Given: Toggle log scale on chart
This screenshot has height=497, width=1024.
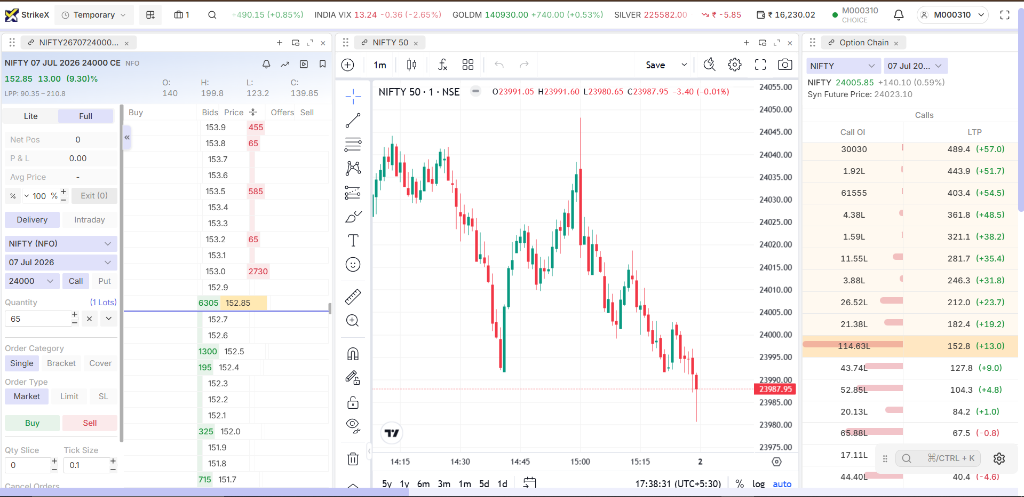Looking at the screenshot, I should (758, 484).
